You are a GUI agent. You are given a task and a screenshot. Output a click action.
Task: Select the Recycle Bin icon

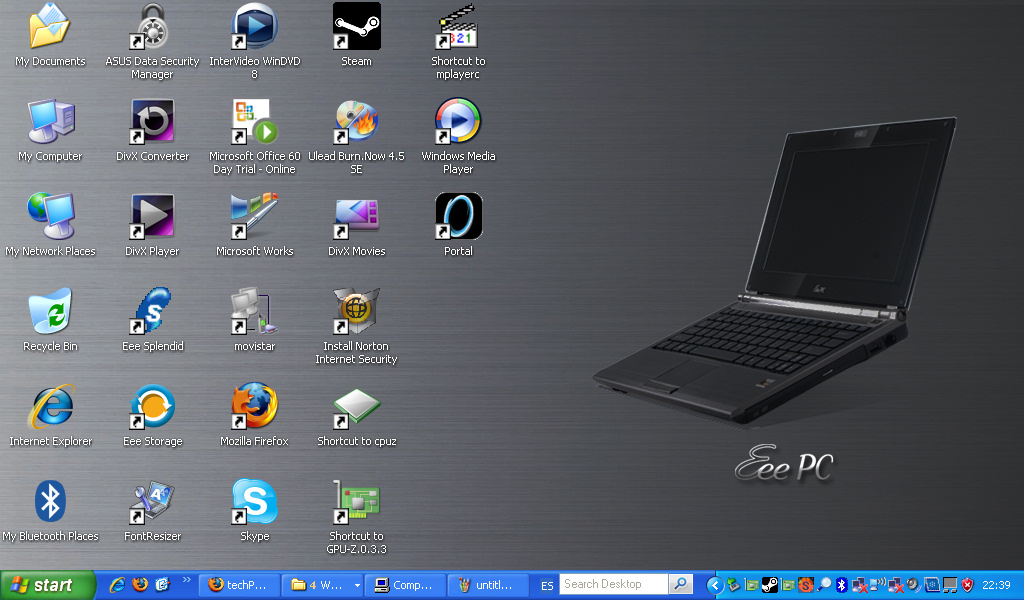tap(50, 312)
